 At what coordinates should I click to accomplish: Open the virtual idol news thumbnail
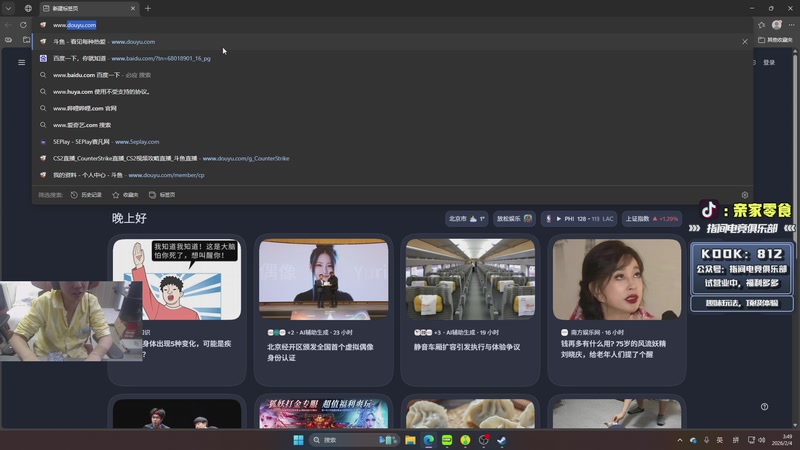(x=323, y=280)
